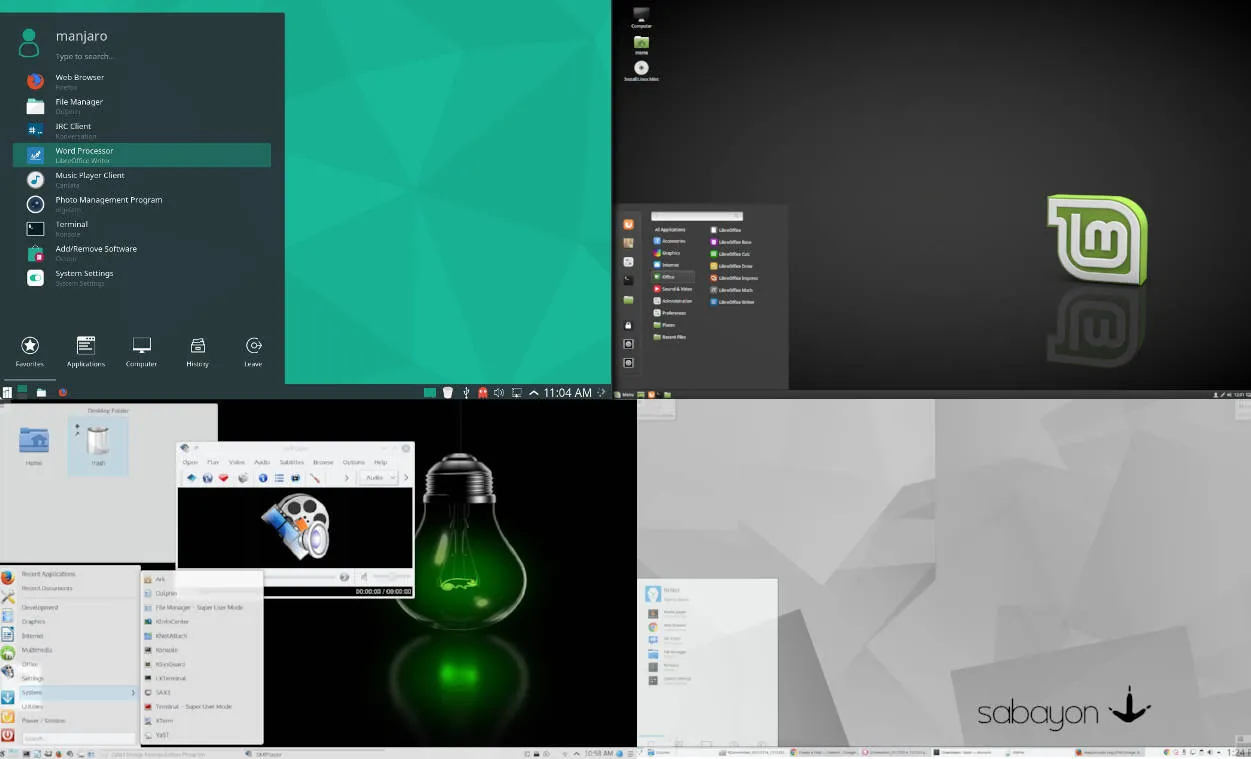Expand System submenu arrow in openSUSE menu
Viewport: 1251px width, 759px height.
pos(133,692)
